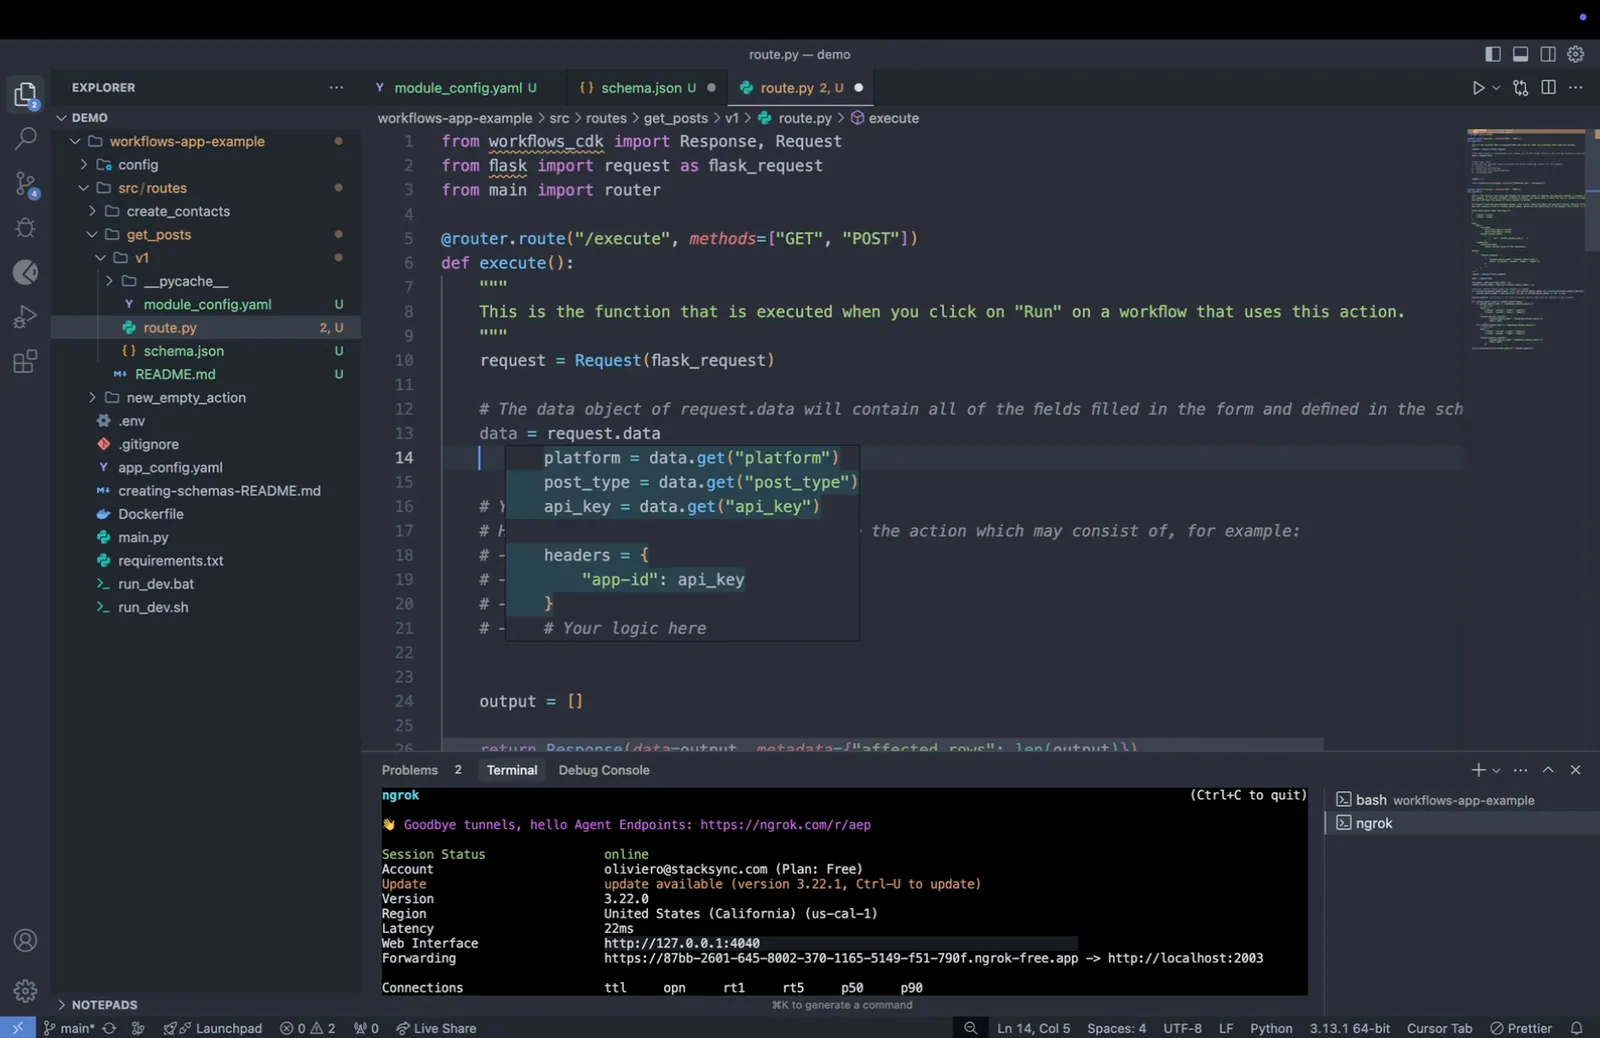Click the execute breadcrumb item
Viewport: 1600px width, 1038px height.
tap(885, 118)
